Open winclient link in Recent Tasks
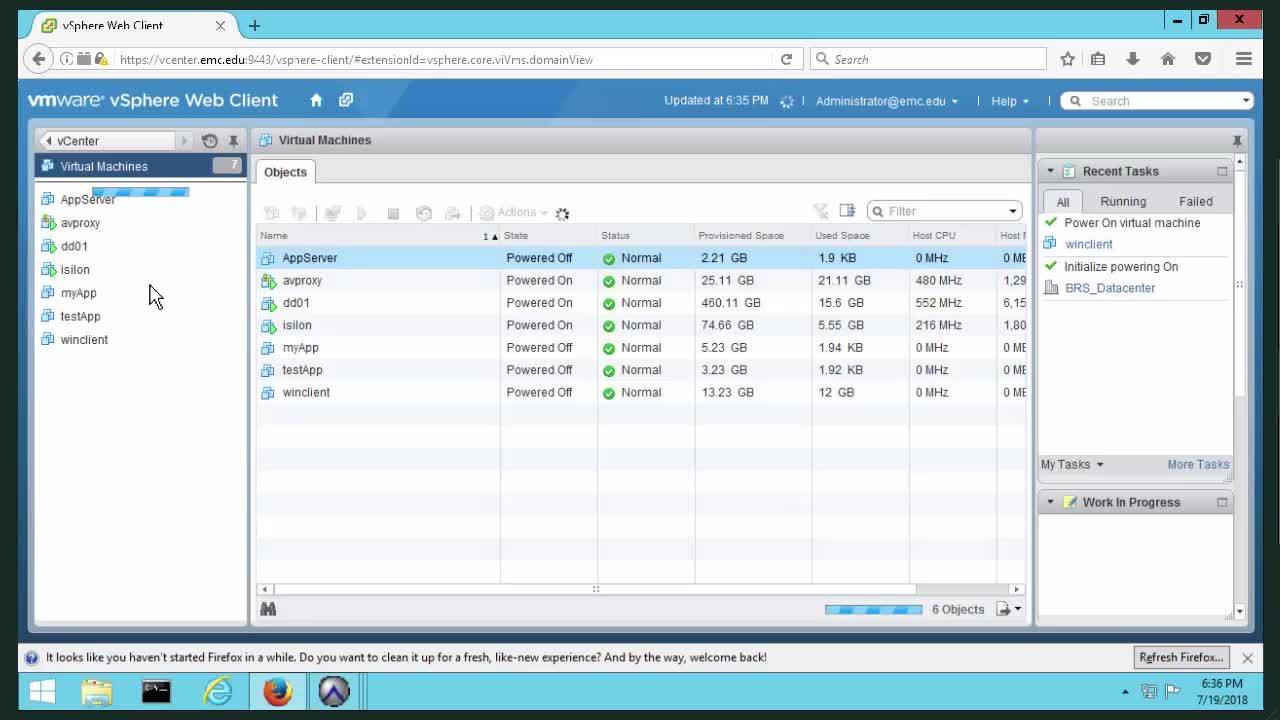This screenshot has height=720, width=1280. 1088,244
